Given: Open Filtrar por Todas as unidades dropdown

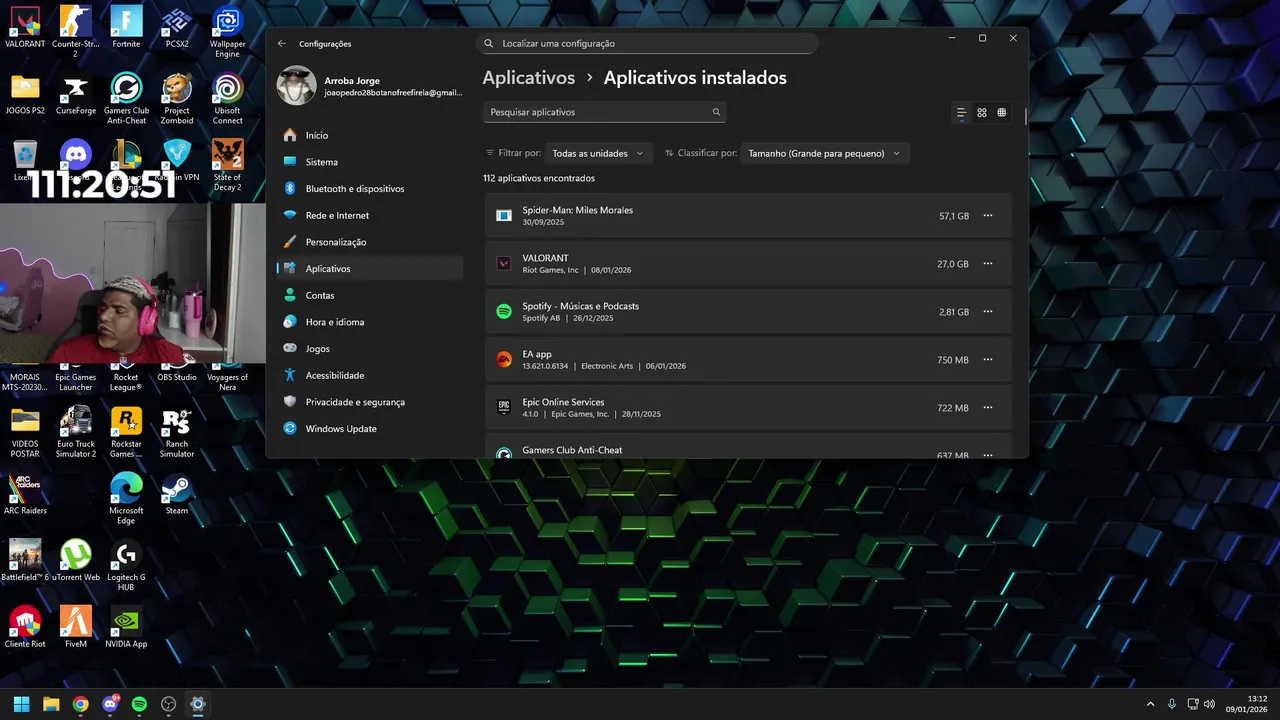Looking at the screenshot, I should pos(600,153).
